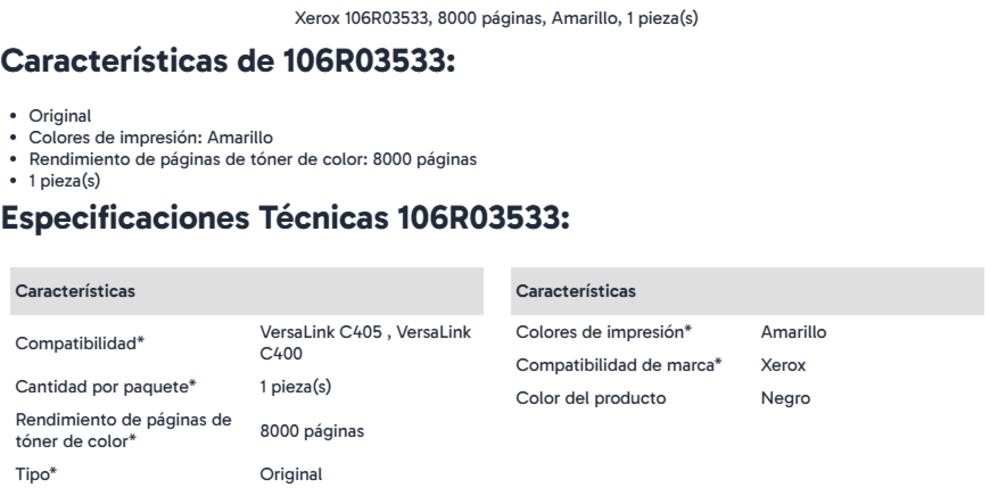The width and height of the screenshot is (990, 496).
Task: Click the 'Negro' product color value
Action: pyautogui.click(x=785, y=398)
